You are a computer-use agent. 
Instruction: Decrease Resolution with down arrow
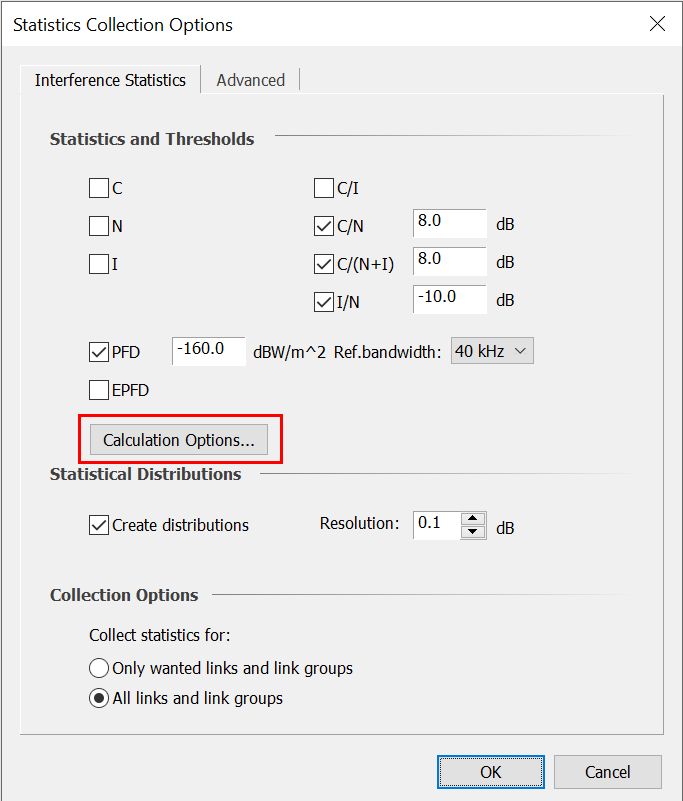click(x=473, y=532)
